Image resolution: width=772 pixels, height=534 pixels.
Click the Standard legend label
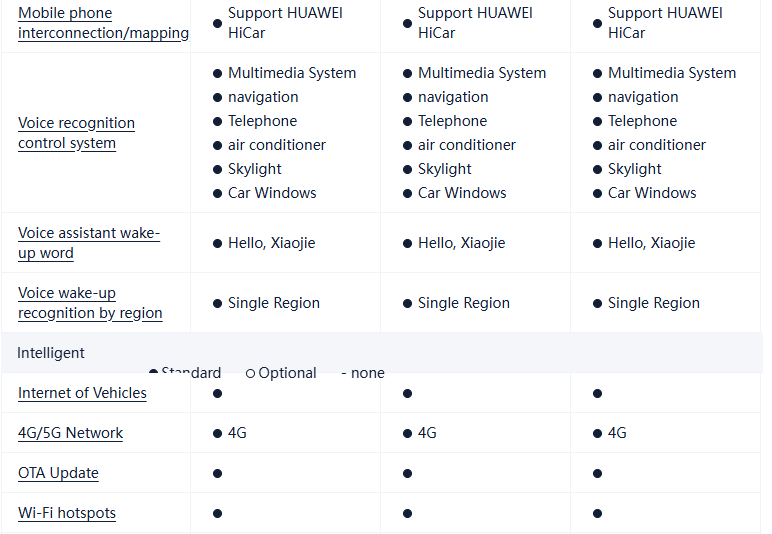tap(191, 373)
